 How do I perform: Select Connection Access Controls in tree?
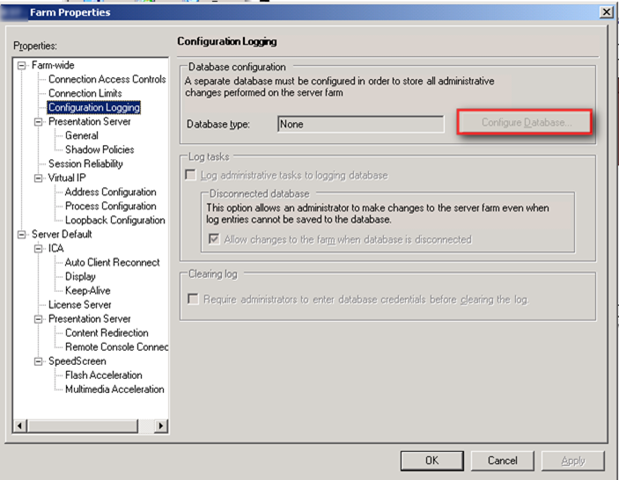107,79
